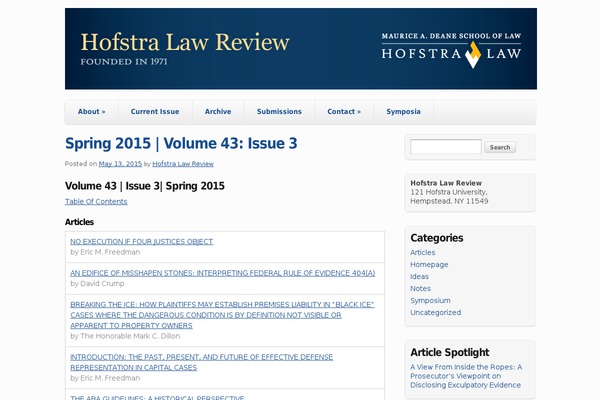Screen dimensions: 600x400
Task: Click the Hofstra Law Review author link
Action: click(x=183, y=164)
